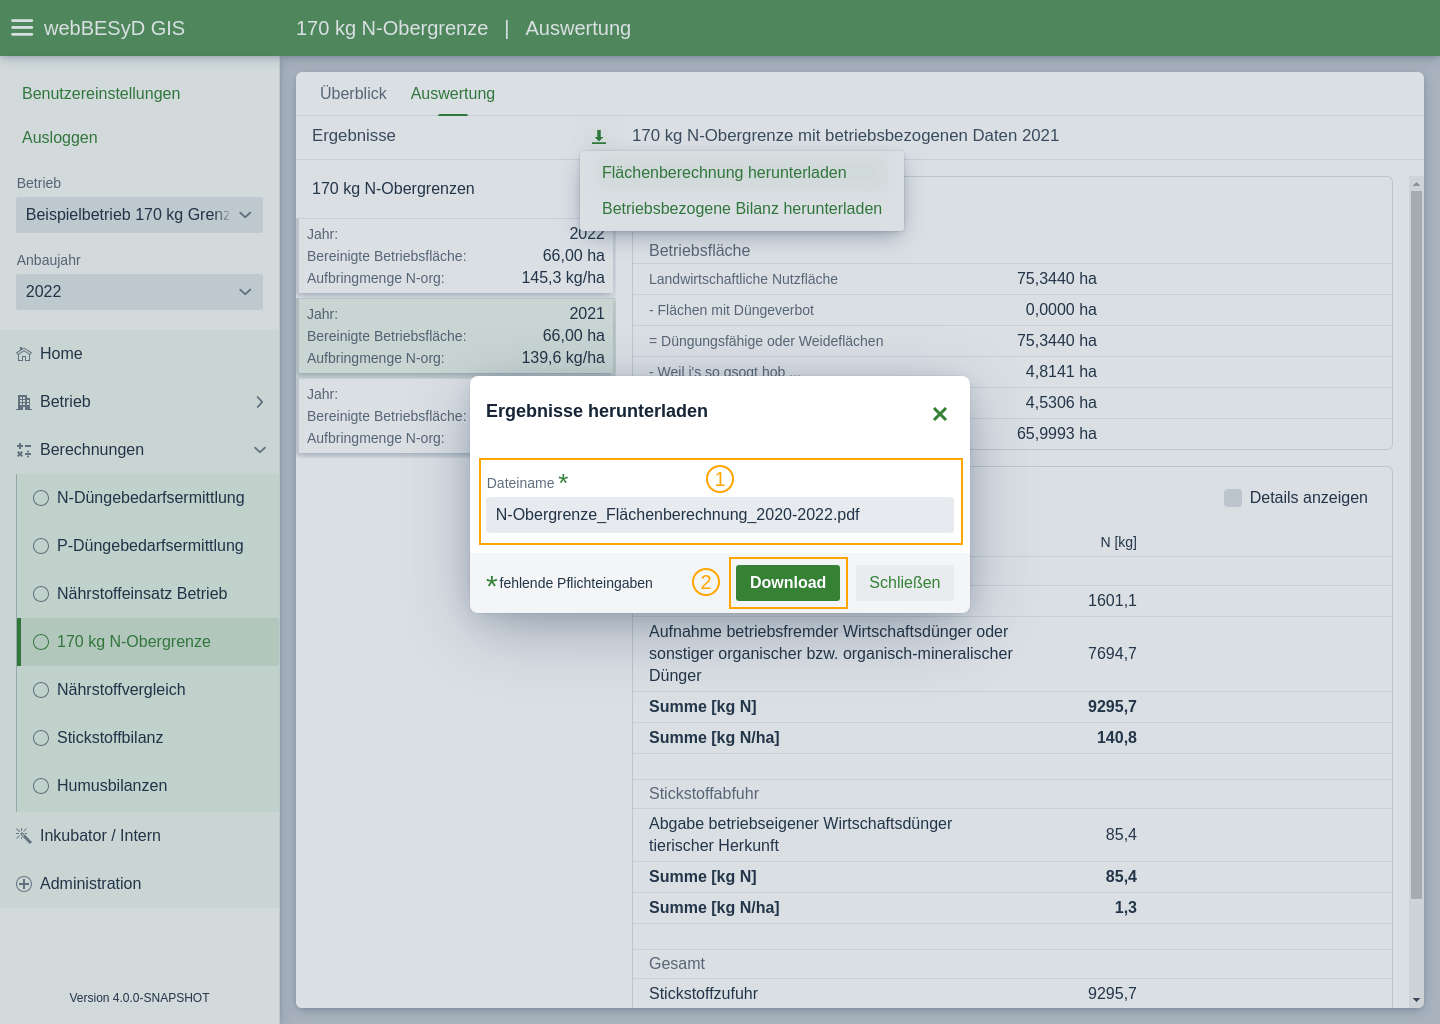Collapse the Berechnungen menu chevron
Viewport: 1440px width, 1024px height.
point(260,450)
